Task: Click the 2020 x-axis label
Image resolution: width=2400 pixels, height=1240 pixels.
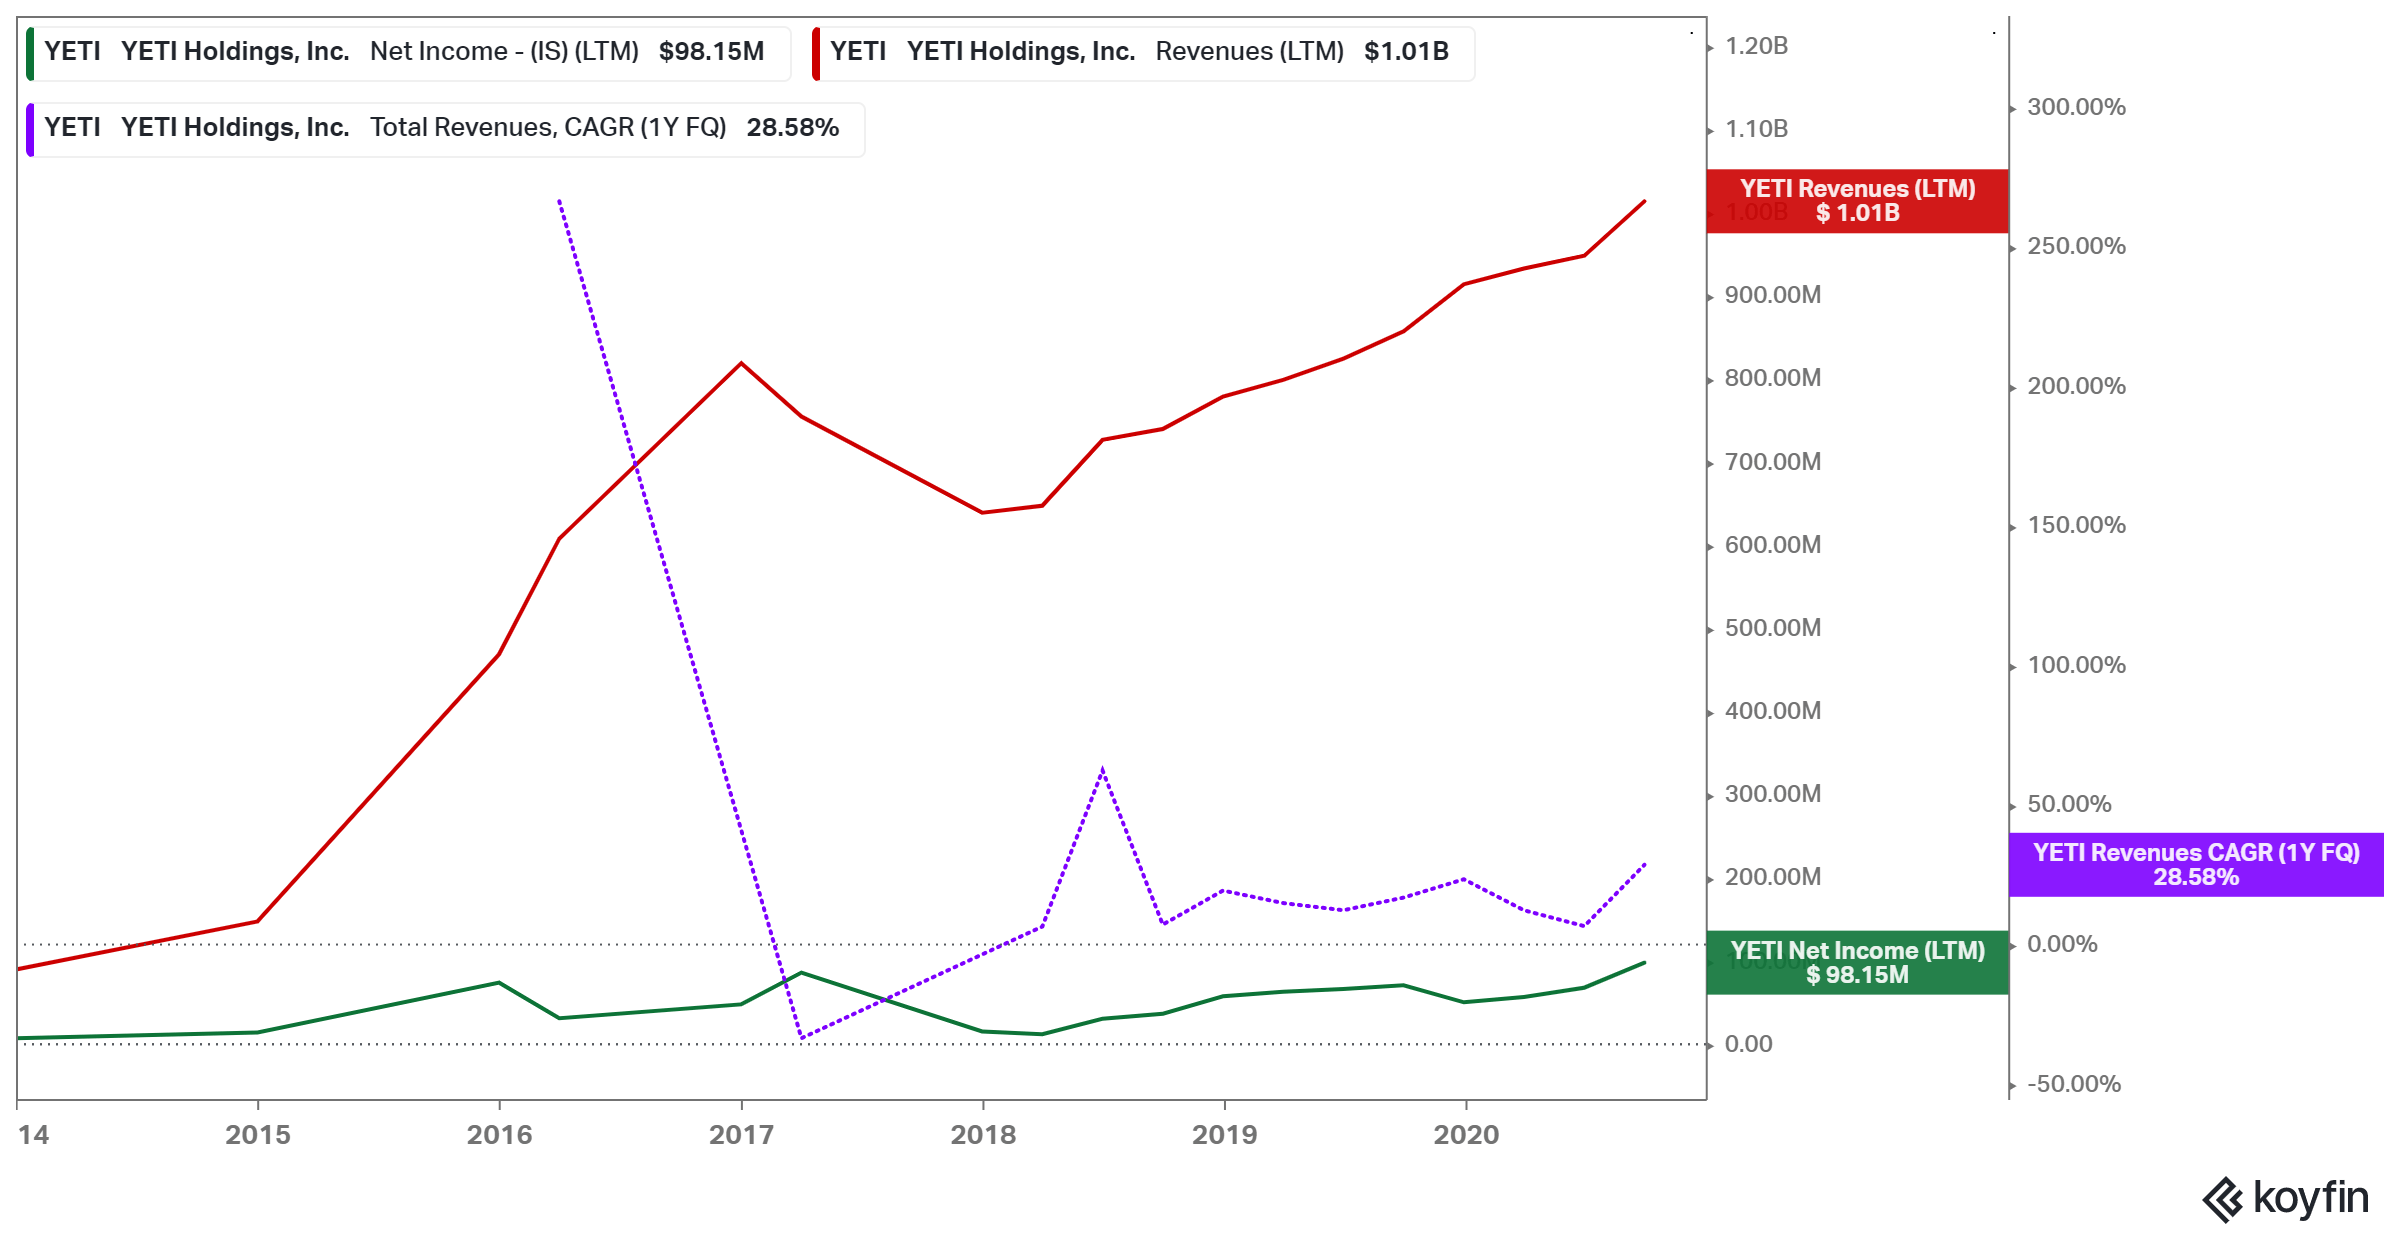Action: [1466, 1135]
